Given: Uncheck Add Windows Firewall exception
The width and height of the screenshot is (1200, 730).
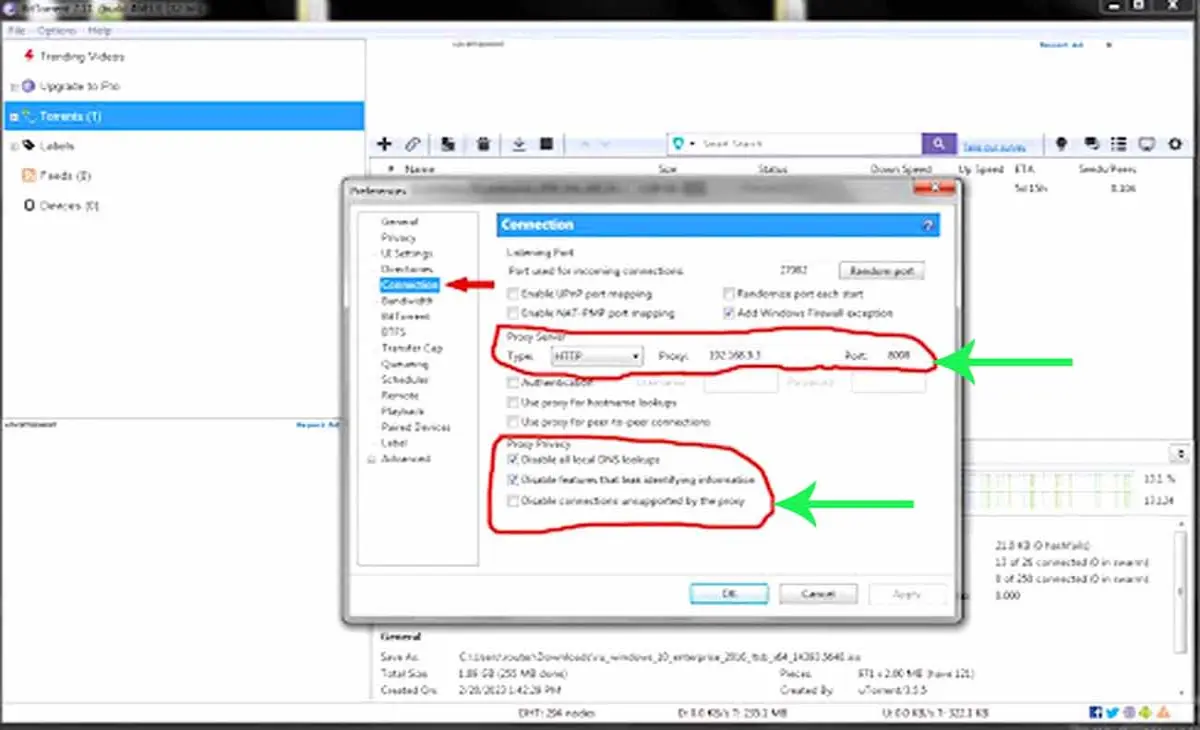Looking at the screenshot, I should [729, 313].
